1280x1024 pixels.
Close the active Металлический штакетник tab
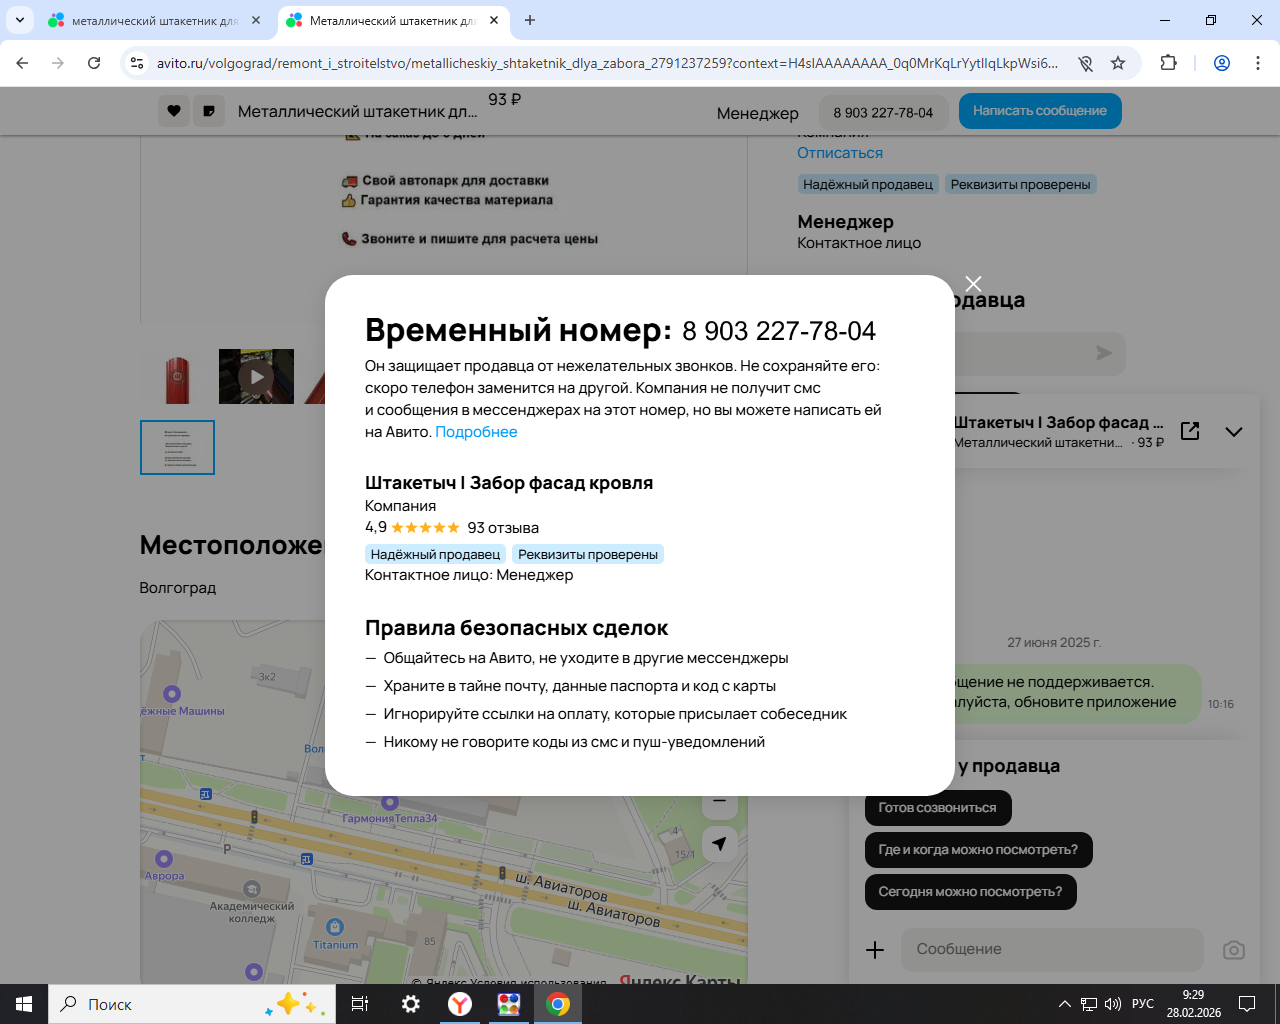[494, 20]
